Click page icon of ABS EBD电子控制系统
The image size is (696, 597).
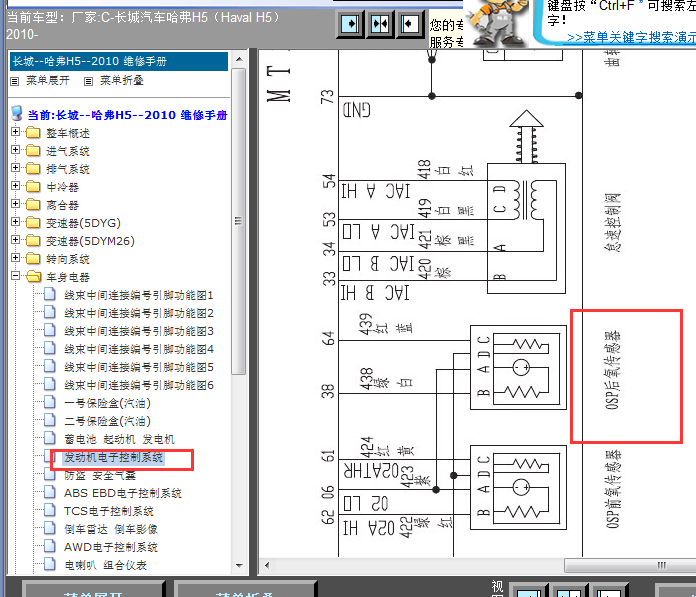click(50, 492)
